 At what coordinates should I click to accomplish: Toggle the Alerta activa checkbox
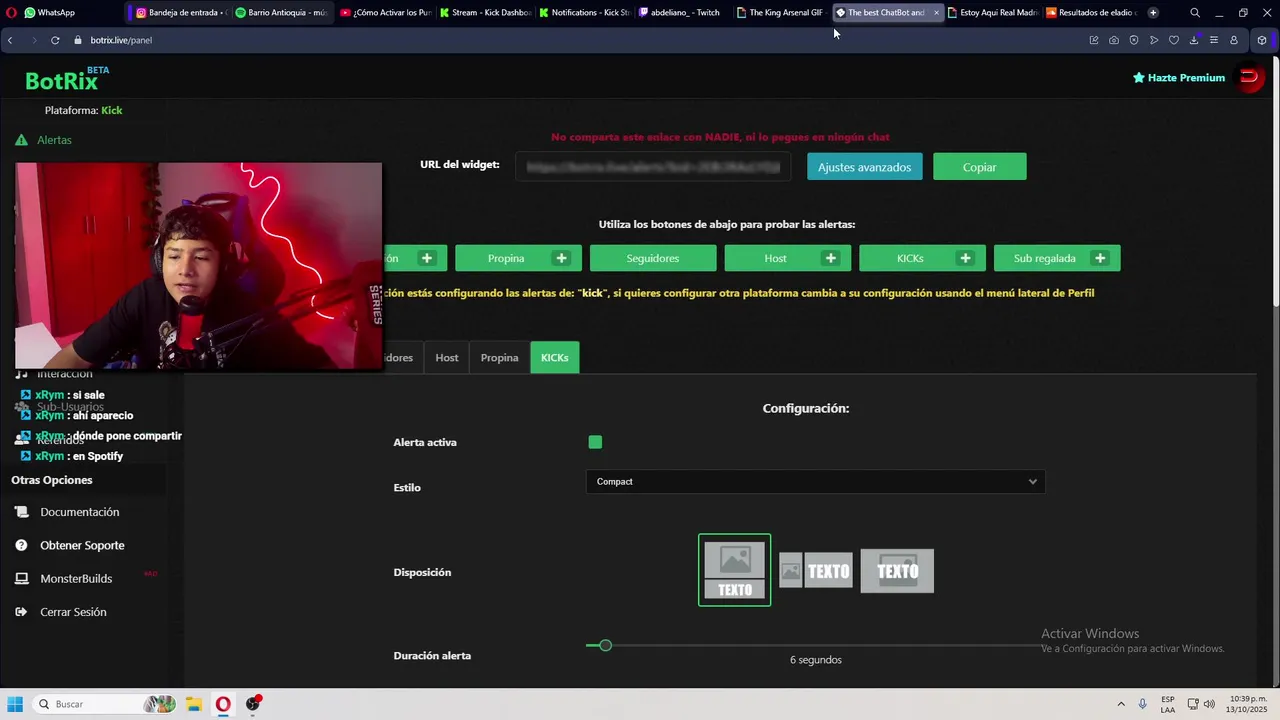pos(595,442)
